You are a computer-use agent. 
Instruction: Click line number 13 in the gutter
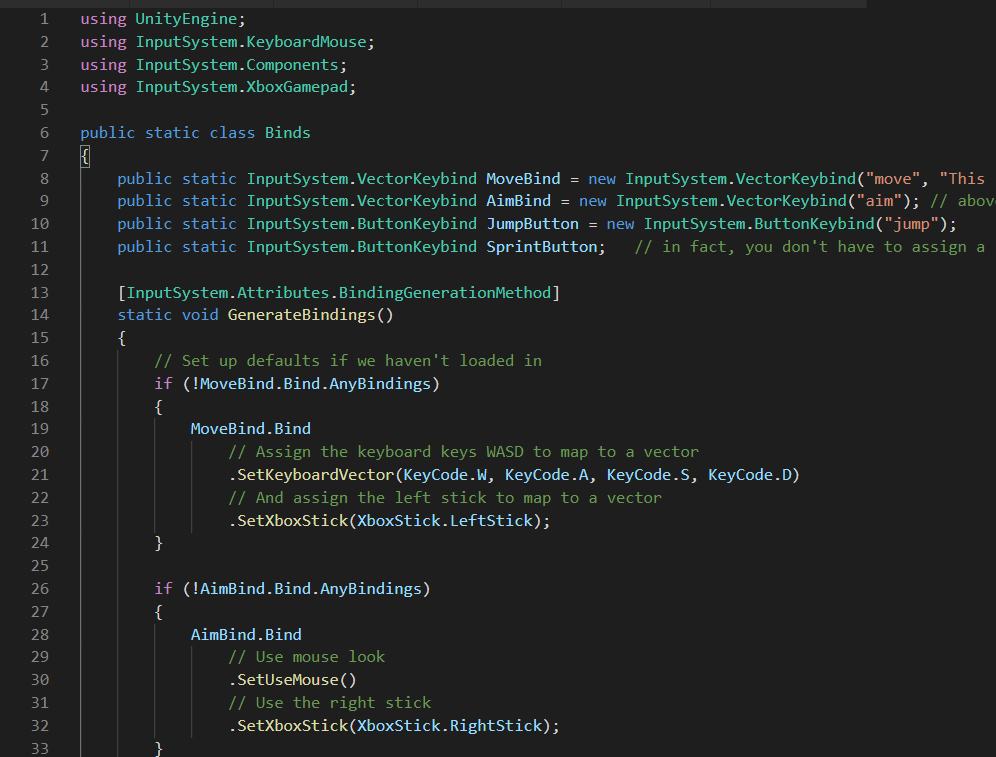pyautogui.click(x=39, y=293)
